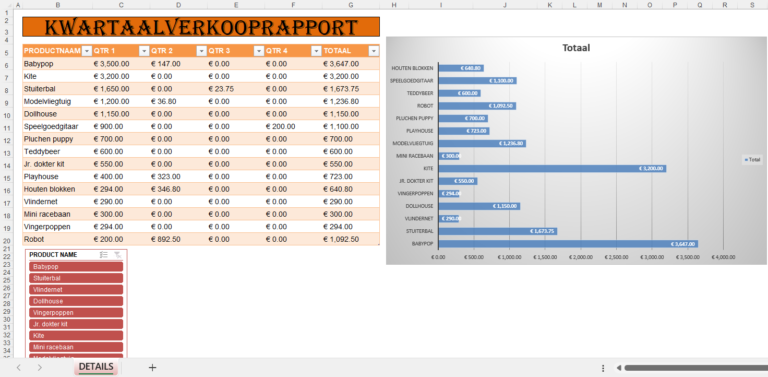Click the Stuiterbal QTR 3 cell € 23.75
This screenshot has height=377, width=768.
(236, 89)
